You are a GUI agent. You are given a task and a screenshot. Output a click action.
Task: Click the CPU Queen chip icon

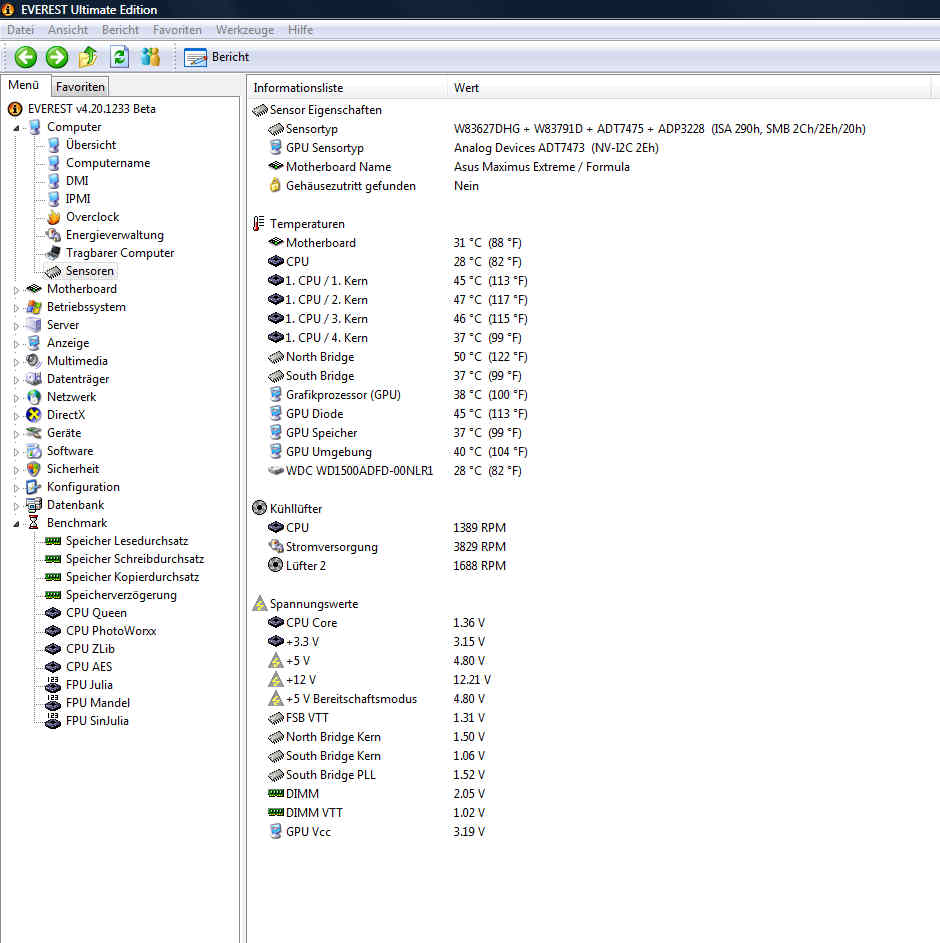point(53,613)
